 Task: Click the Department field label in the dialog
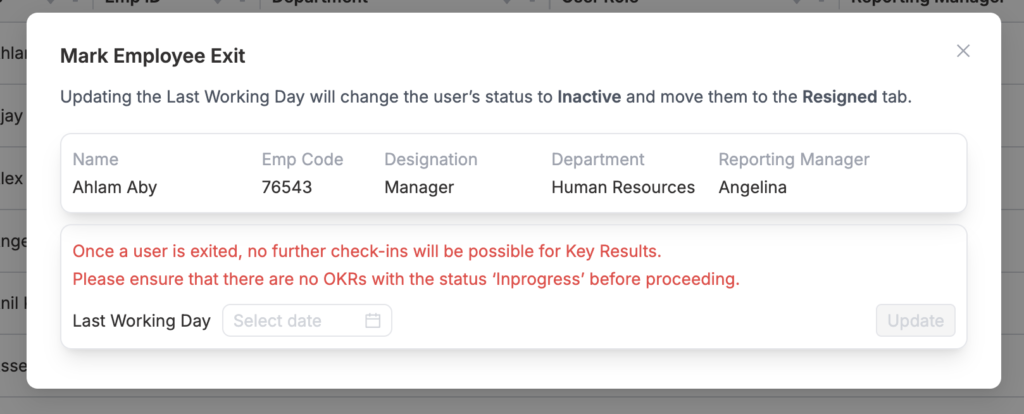coord(598,159)
